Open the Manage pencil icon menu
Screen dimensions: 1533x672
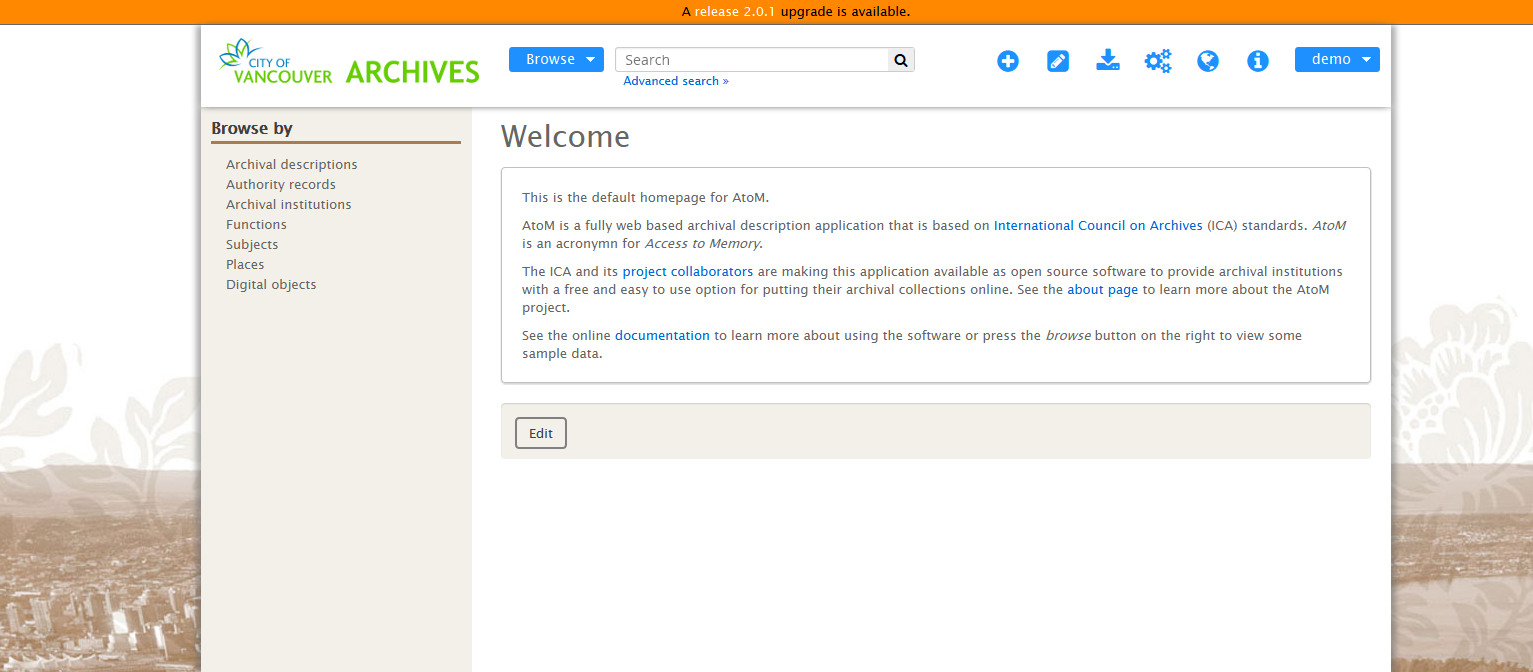1058,61
